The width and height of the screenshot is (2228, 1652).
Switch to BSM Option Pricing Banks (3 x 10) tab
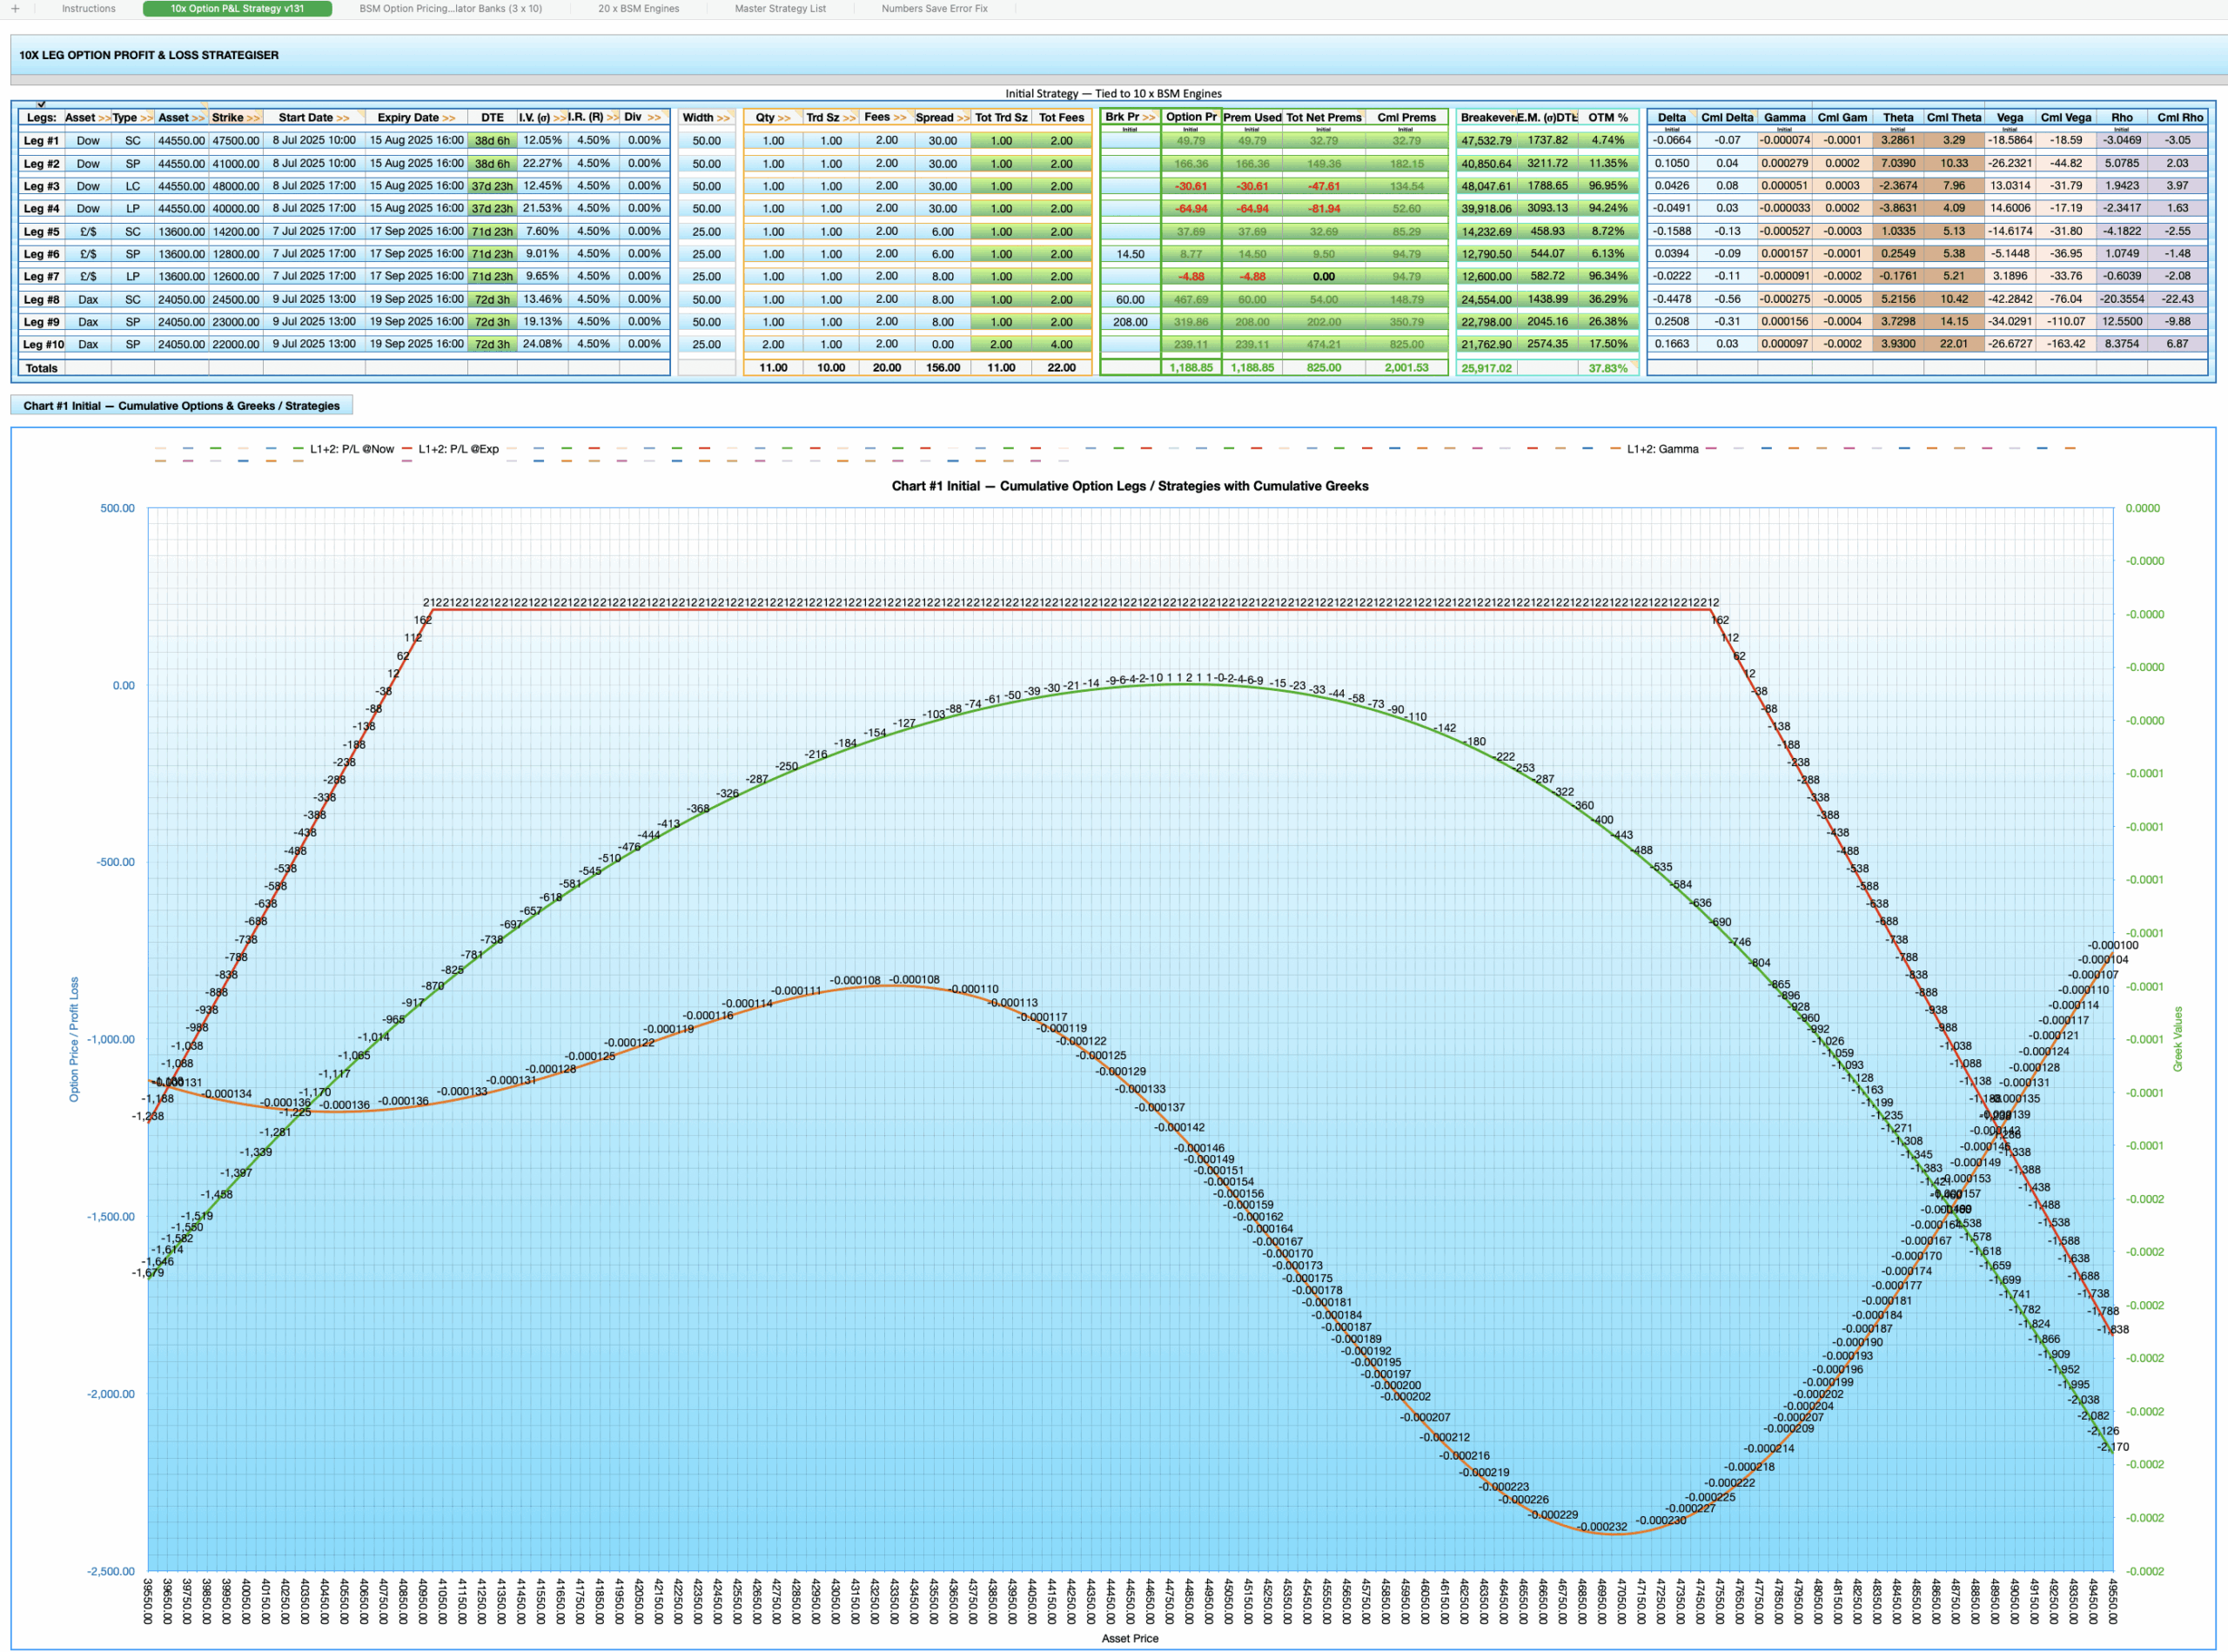point(450,9)
